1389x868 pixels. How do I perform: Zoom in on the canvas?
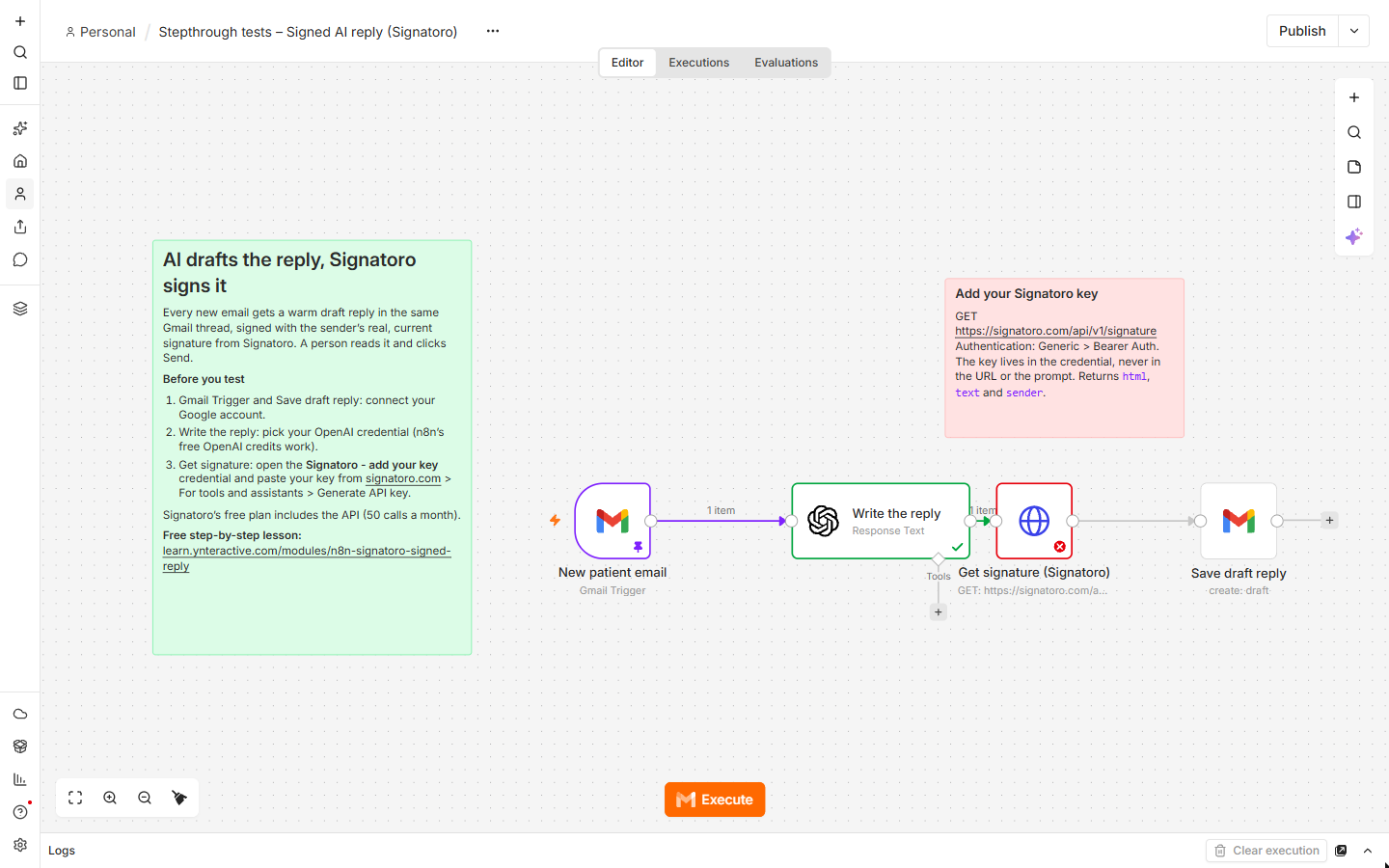point(110,798)
